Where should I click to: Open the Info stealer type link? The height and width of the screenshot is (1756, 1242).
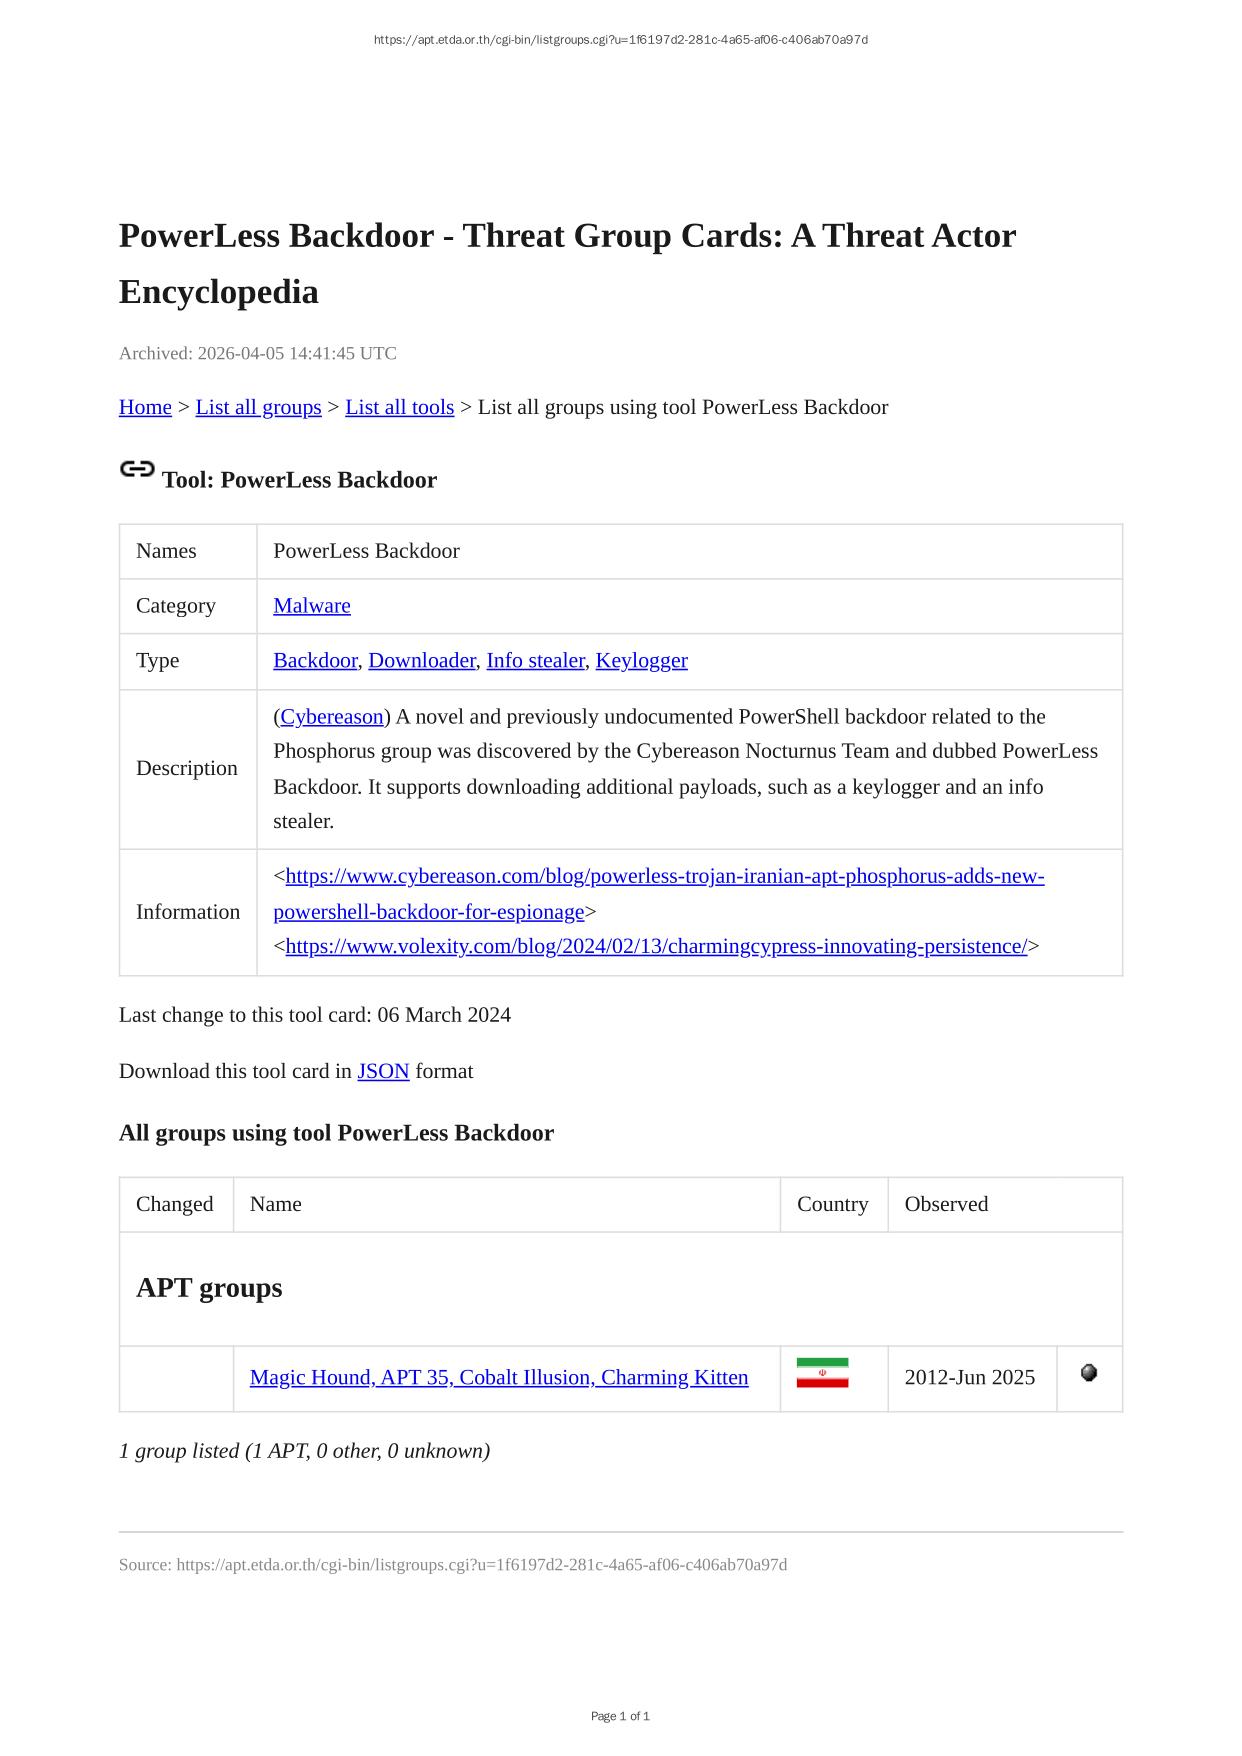[535, 661]
